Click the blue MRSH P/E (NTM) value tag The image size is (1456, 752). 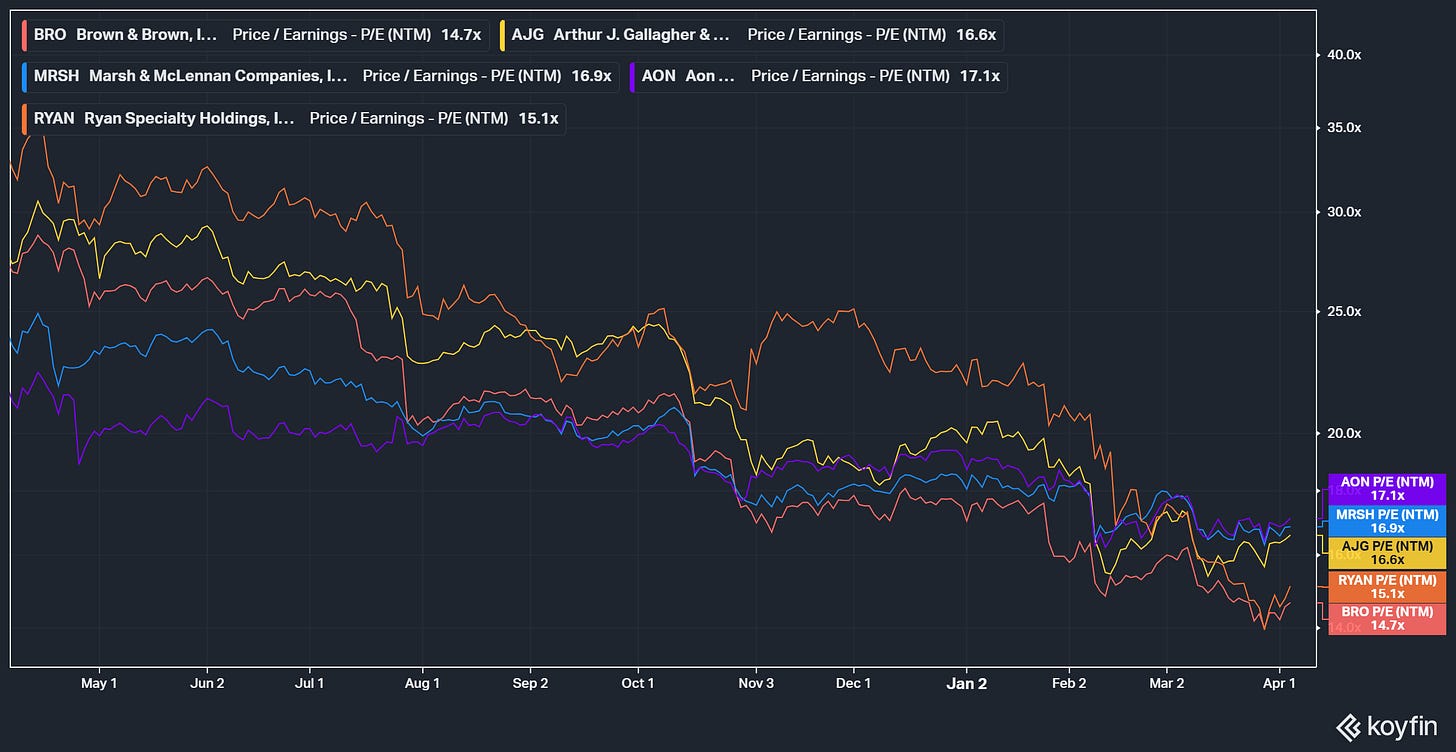(x=1386, y=520)
